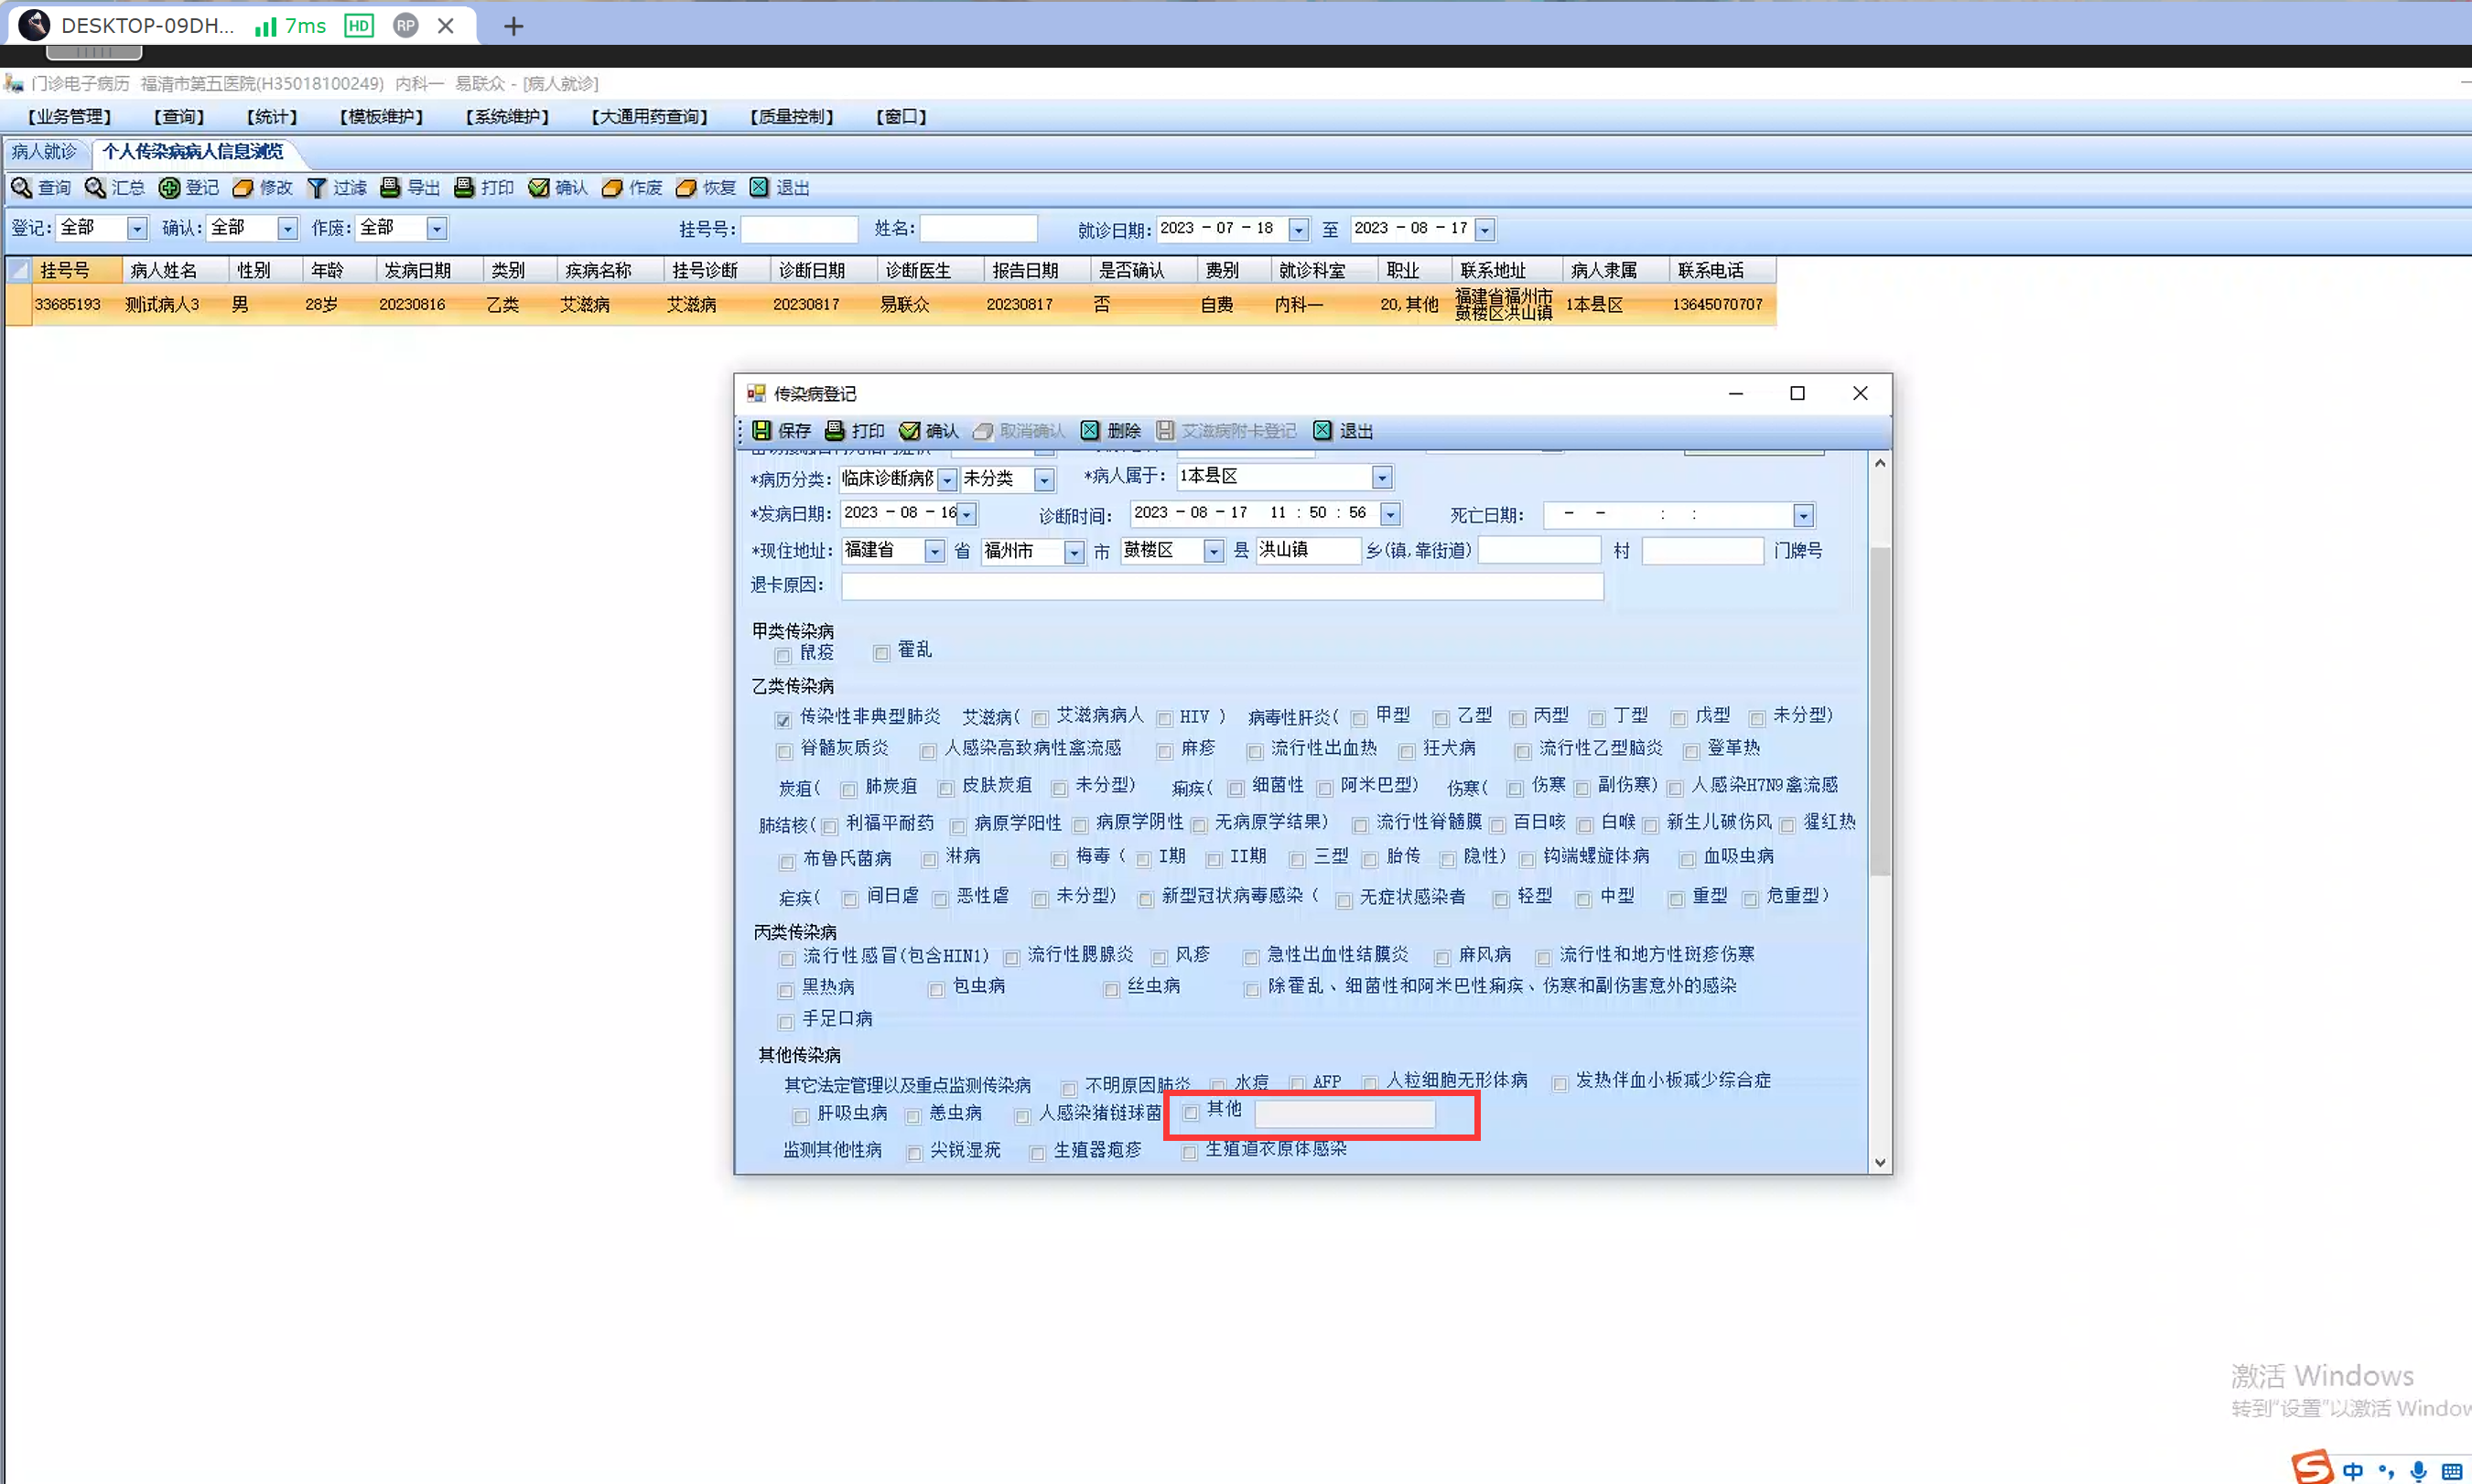
Task: Click the 打印 print icon in dialog toolbar
Action: pos(835,431)
